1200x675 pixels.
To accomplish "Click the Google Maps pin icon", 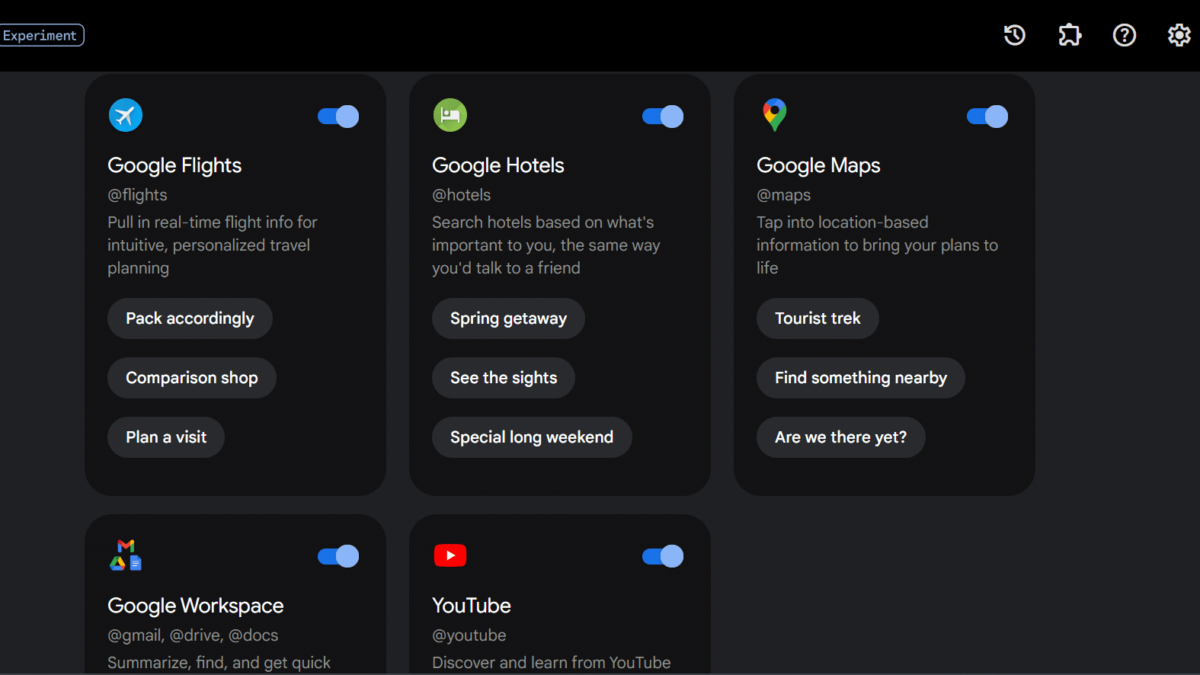I will (x=774, y=115).
